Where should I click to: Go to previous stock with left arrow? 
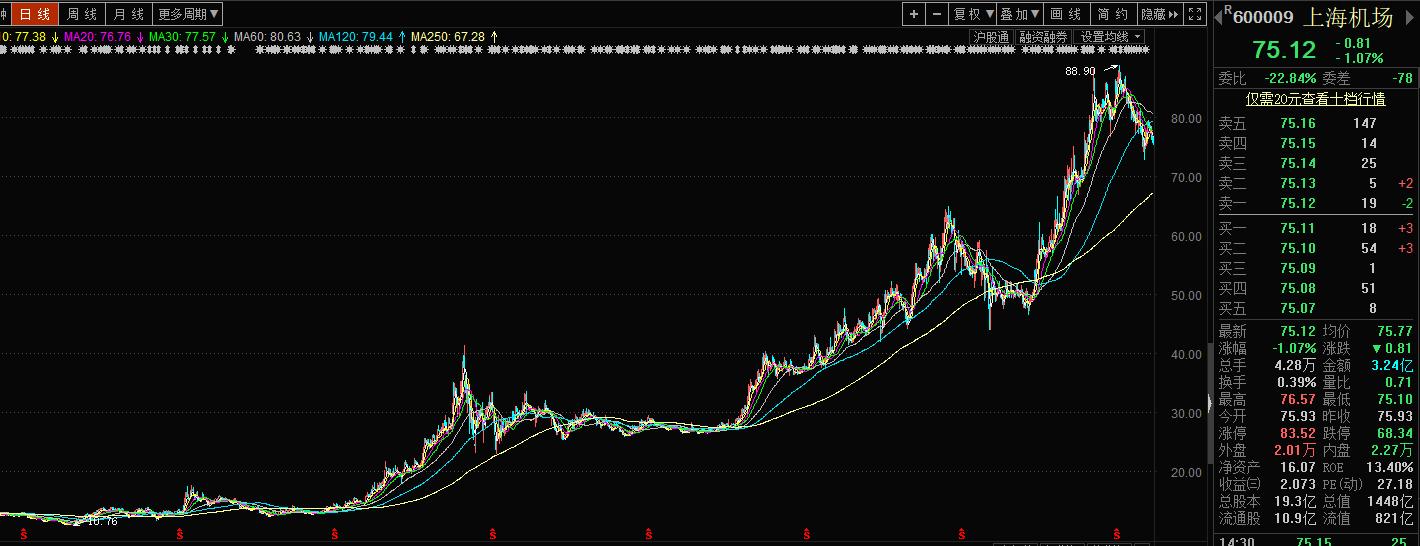[x=1219, y=18]
